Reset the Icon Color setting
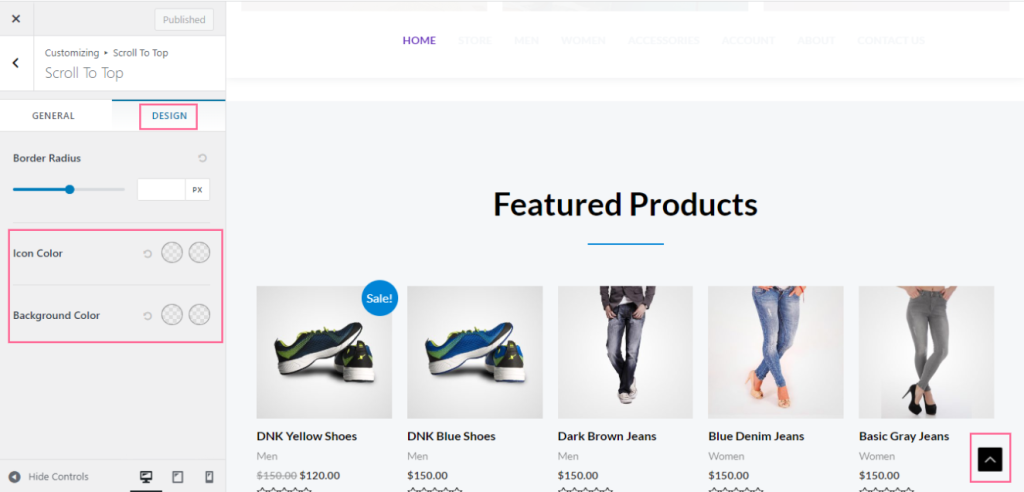Viewport: 1024px width, 492px height. point(148,254)
